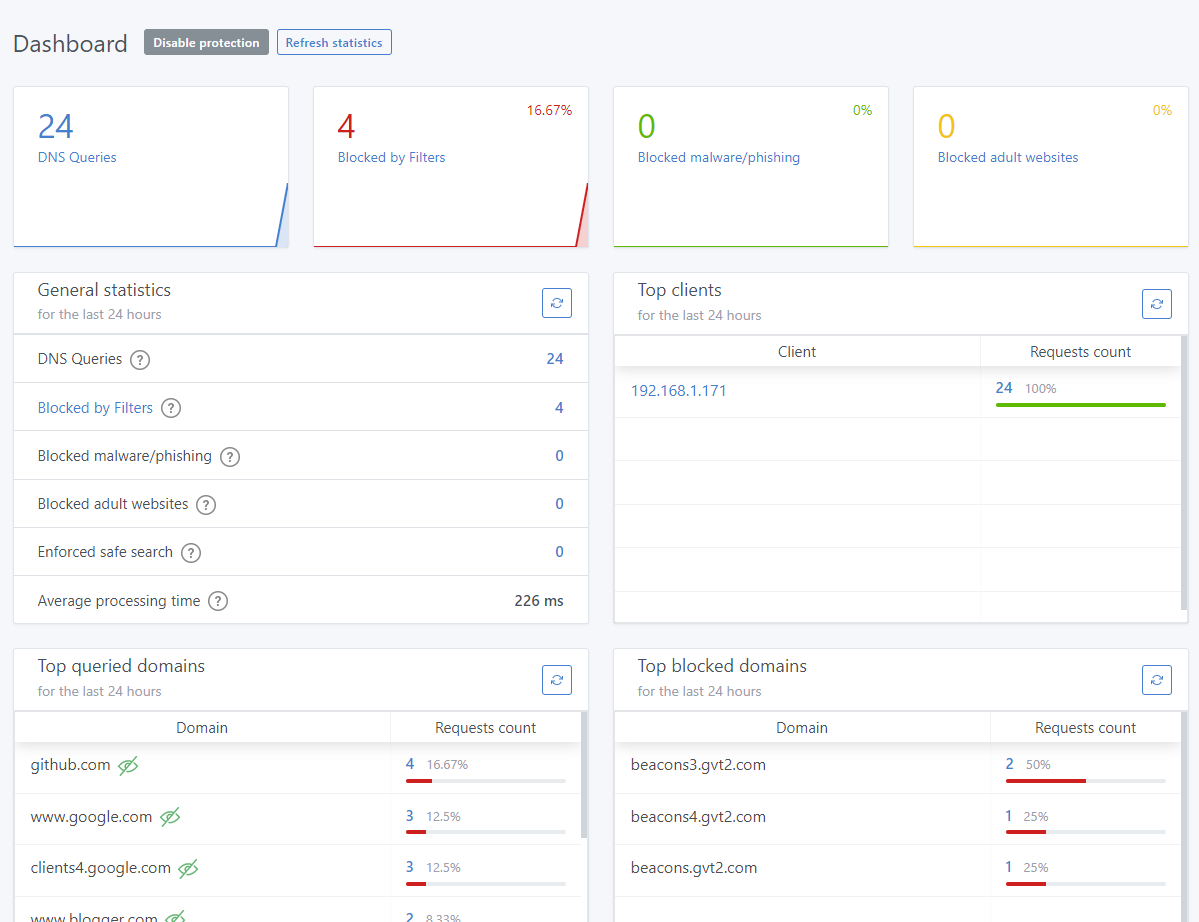Screen dimensions: 1199x922
Task: Open help icon beside Average processing time
Action: pyautogui.click(x=218, y=602)
